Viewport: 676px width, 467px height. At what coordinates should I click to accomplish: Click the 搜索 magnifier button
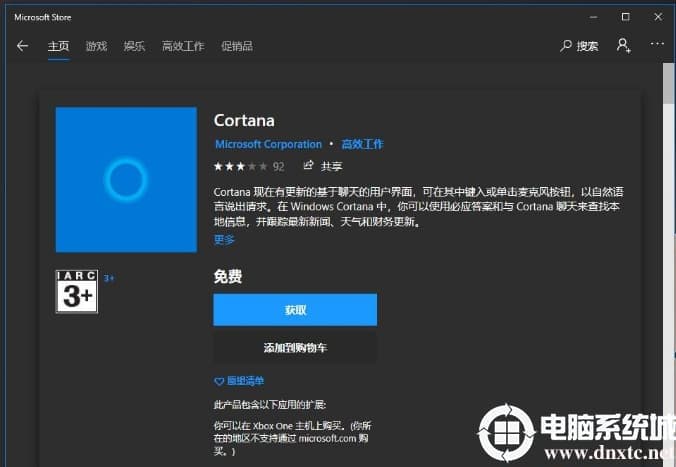pyautogui.click(x=579, y=45)
